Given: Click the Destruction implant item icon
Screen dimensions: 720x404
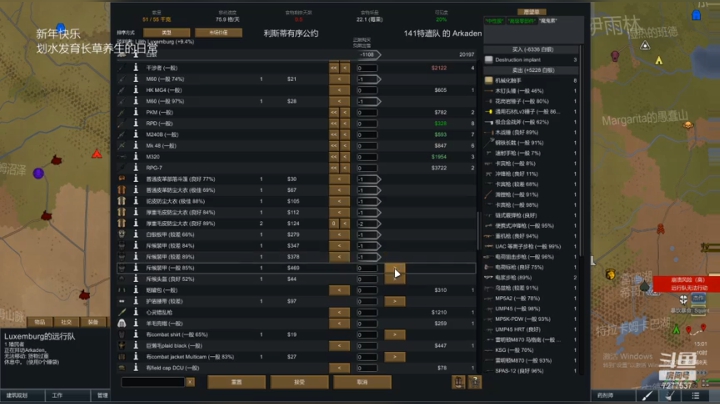Looking at the screenshot, I should click(489, 60).
